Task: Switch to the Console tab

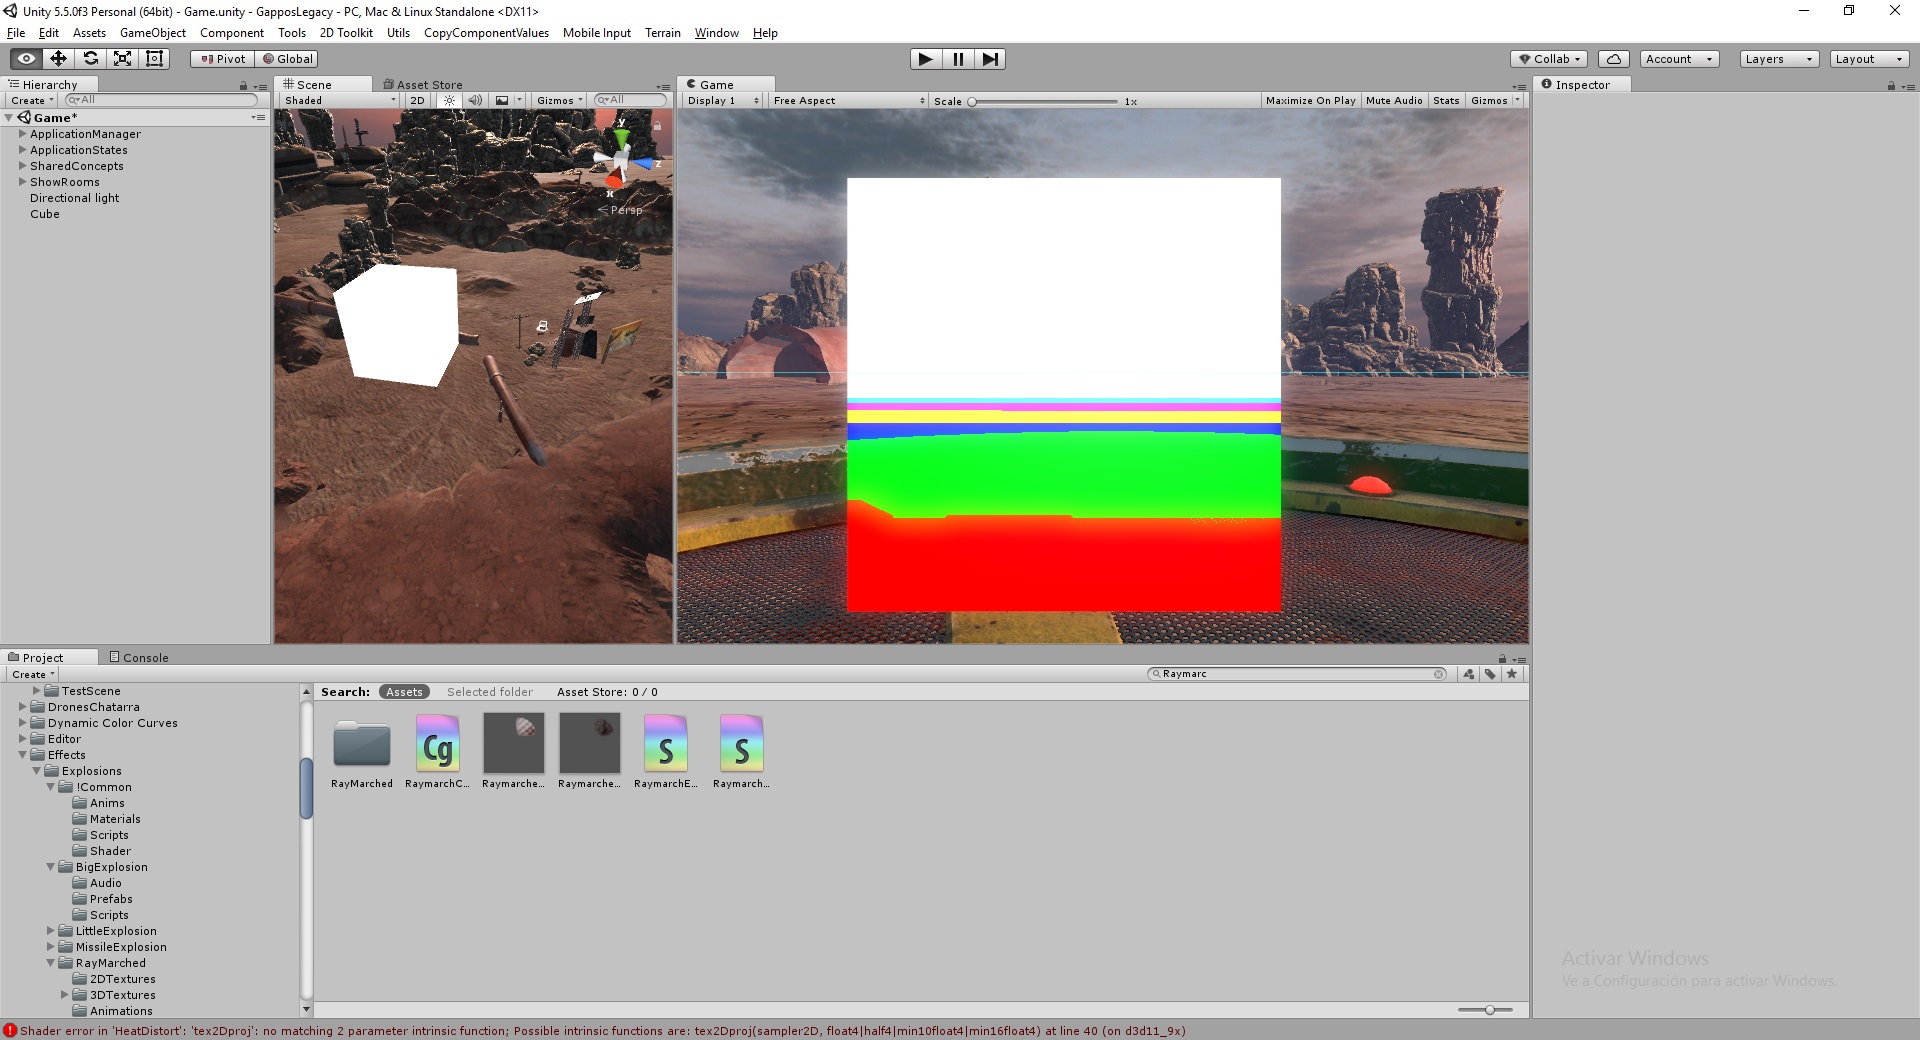Action: click(x=138, y=658)
